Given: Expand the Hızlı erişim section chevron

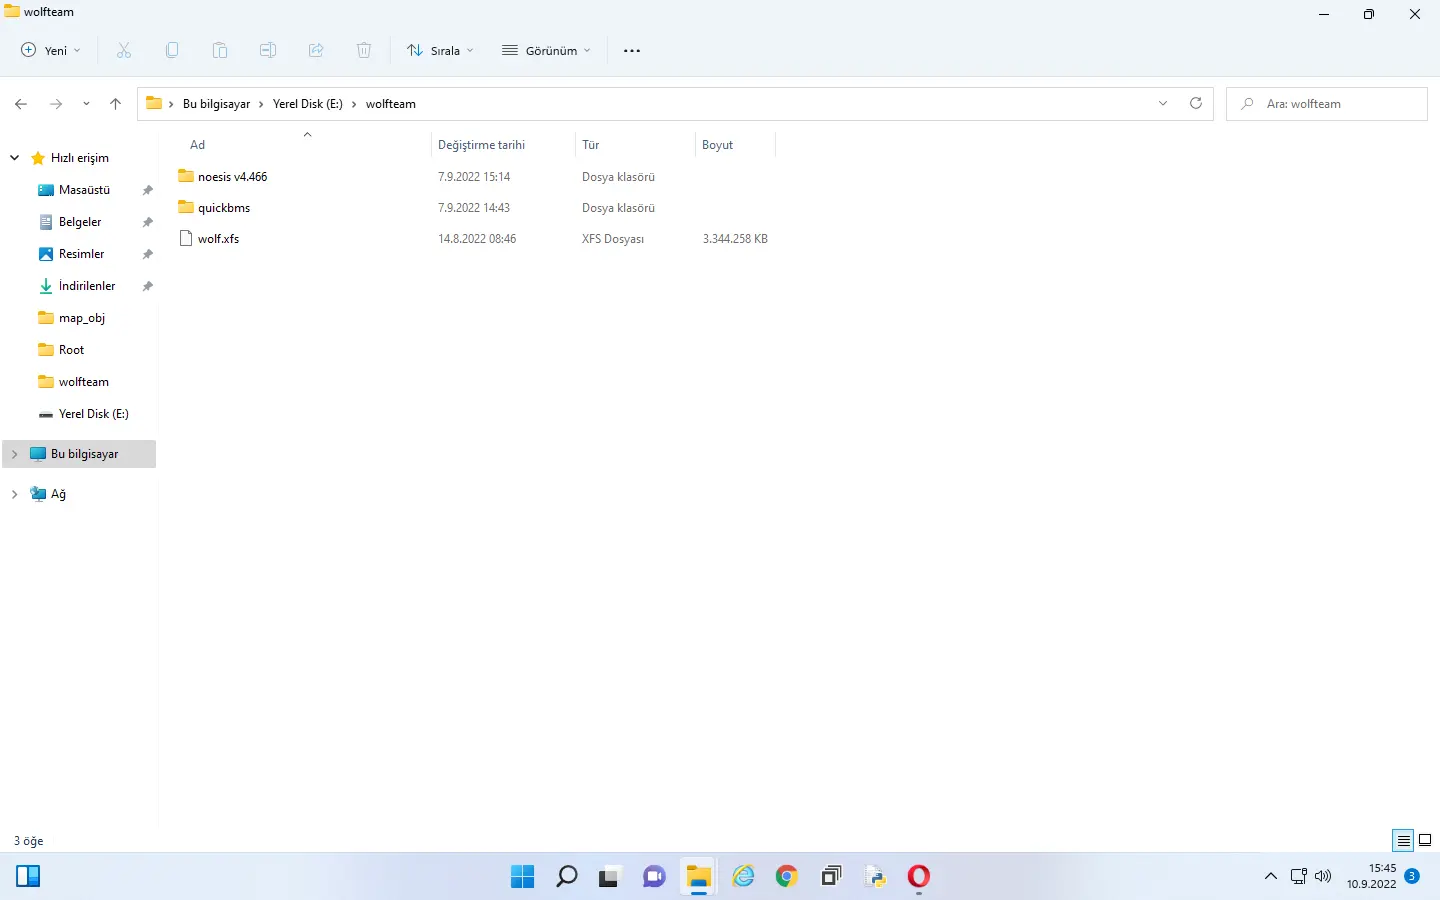Looking at the screenshot, I should [14, 157].
